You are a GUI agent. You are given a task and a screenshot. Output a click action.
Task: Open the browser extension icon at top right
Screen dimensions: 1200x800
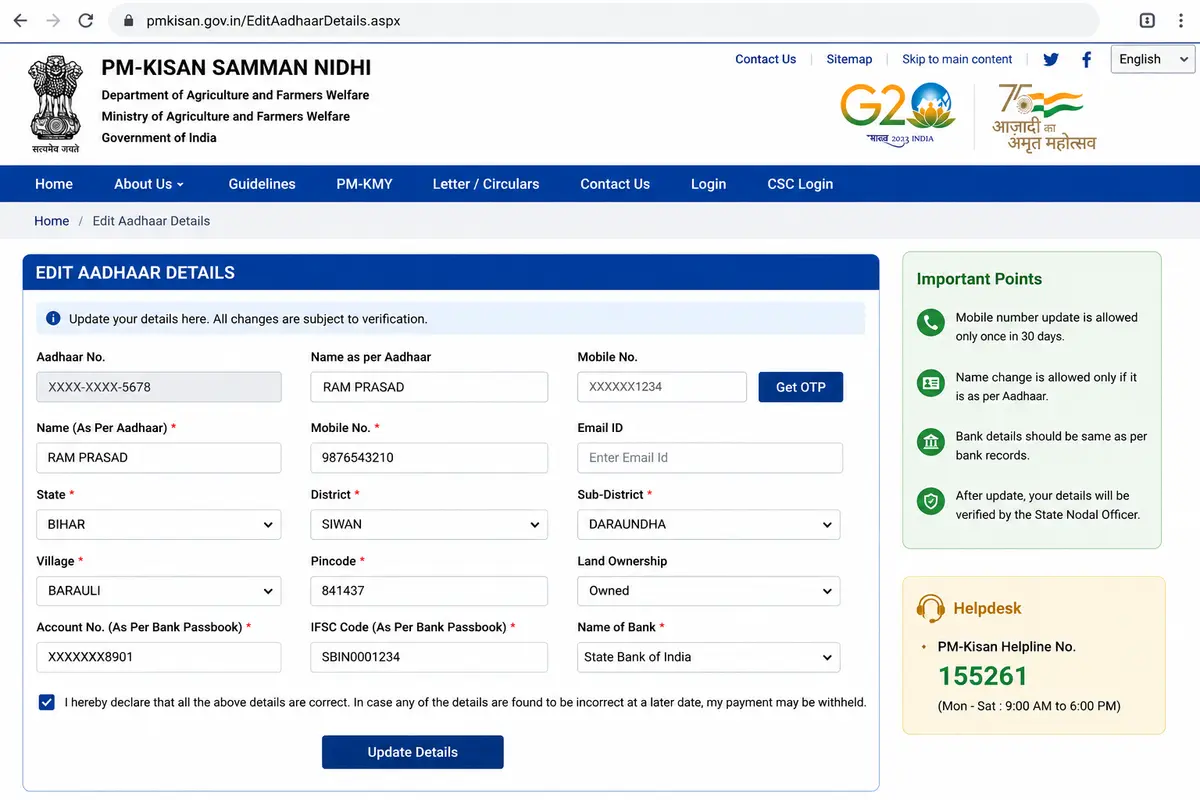pyautogui.click(x=1148, y=20)
